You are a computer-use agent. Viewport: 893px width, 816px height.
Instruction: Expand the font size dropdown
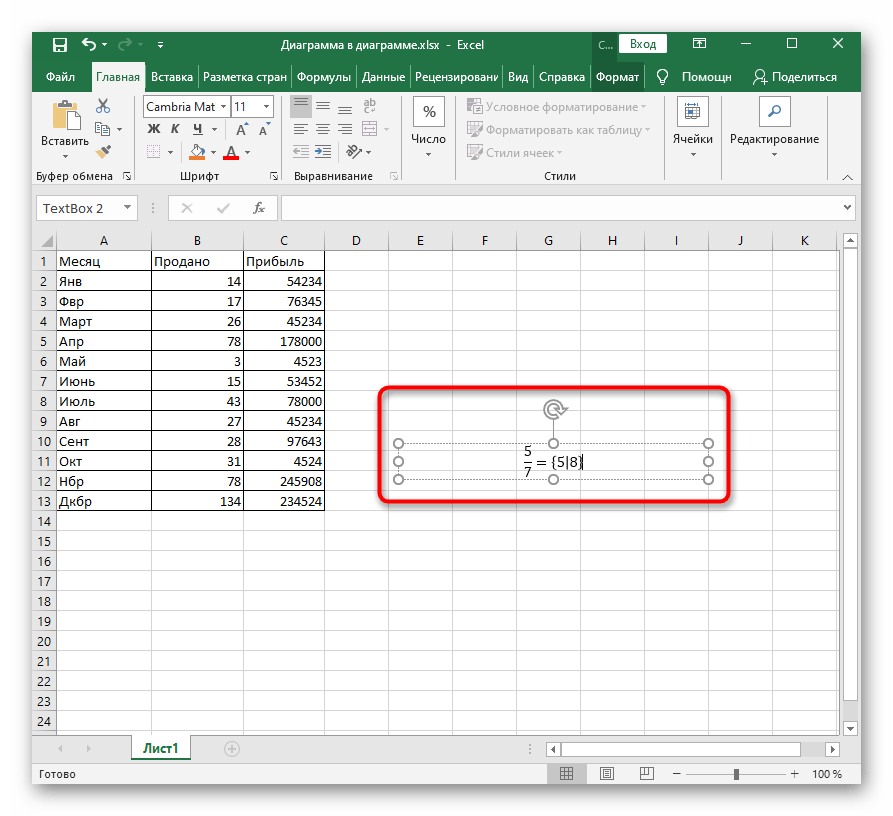266,106
